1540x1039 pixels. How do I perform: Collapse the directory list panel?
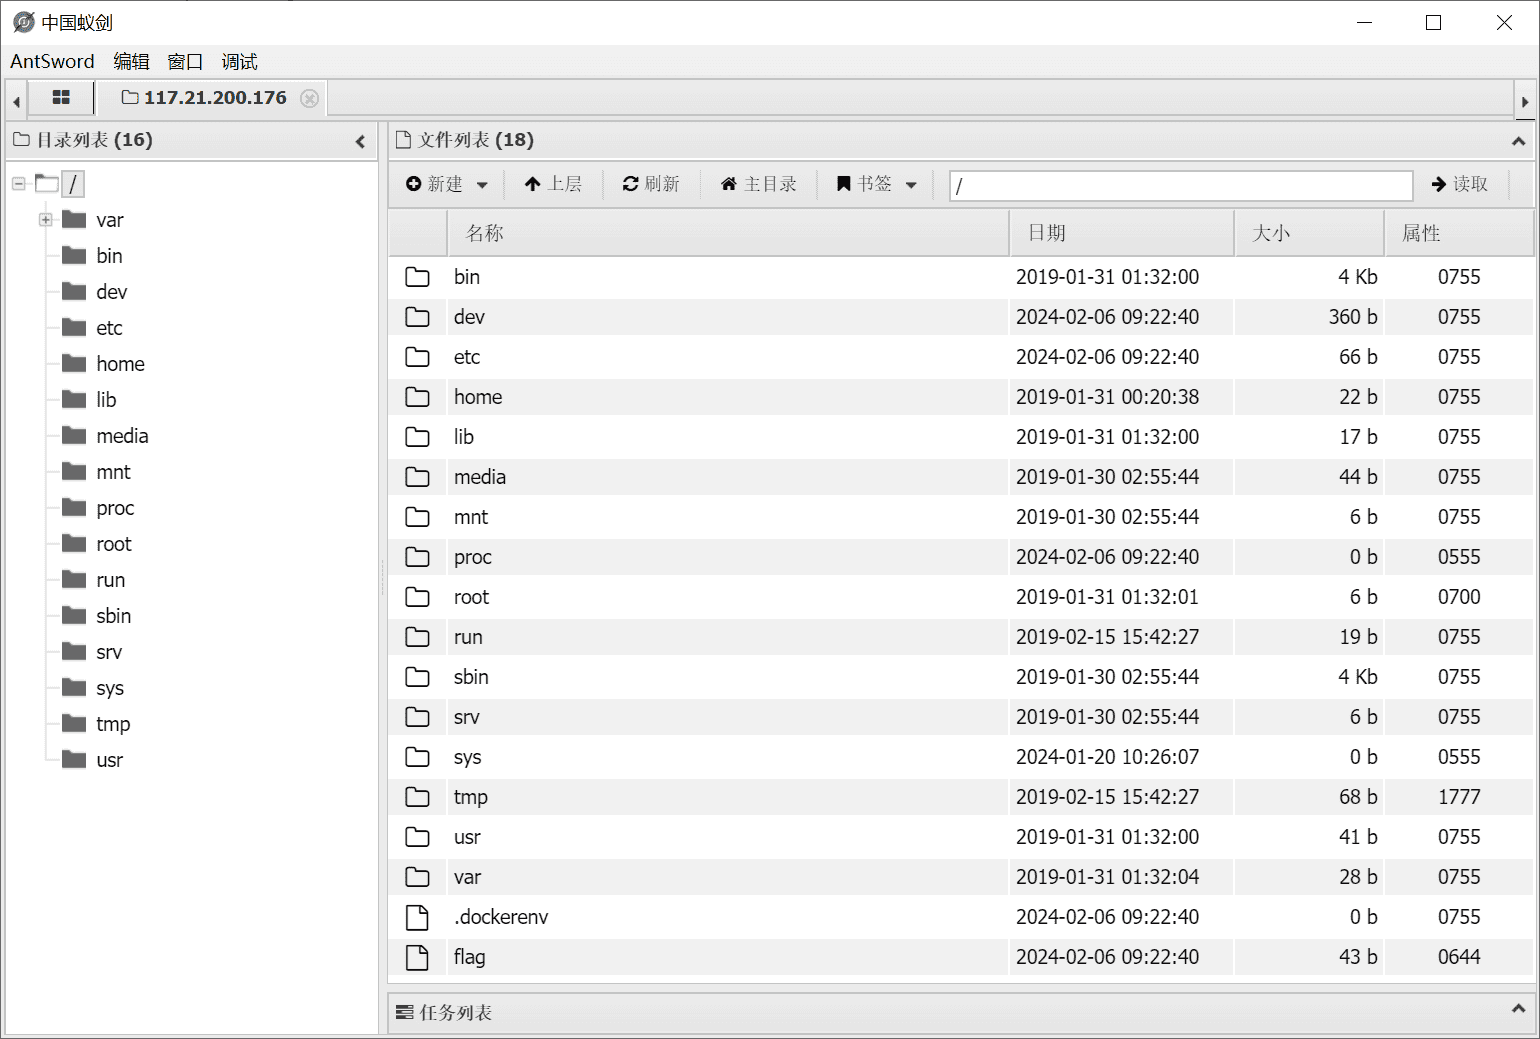tap(360, 141)
